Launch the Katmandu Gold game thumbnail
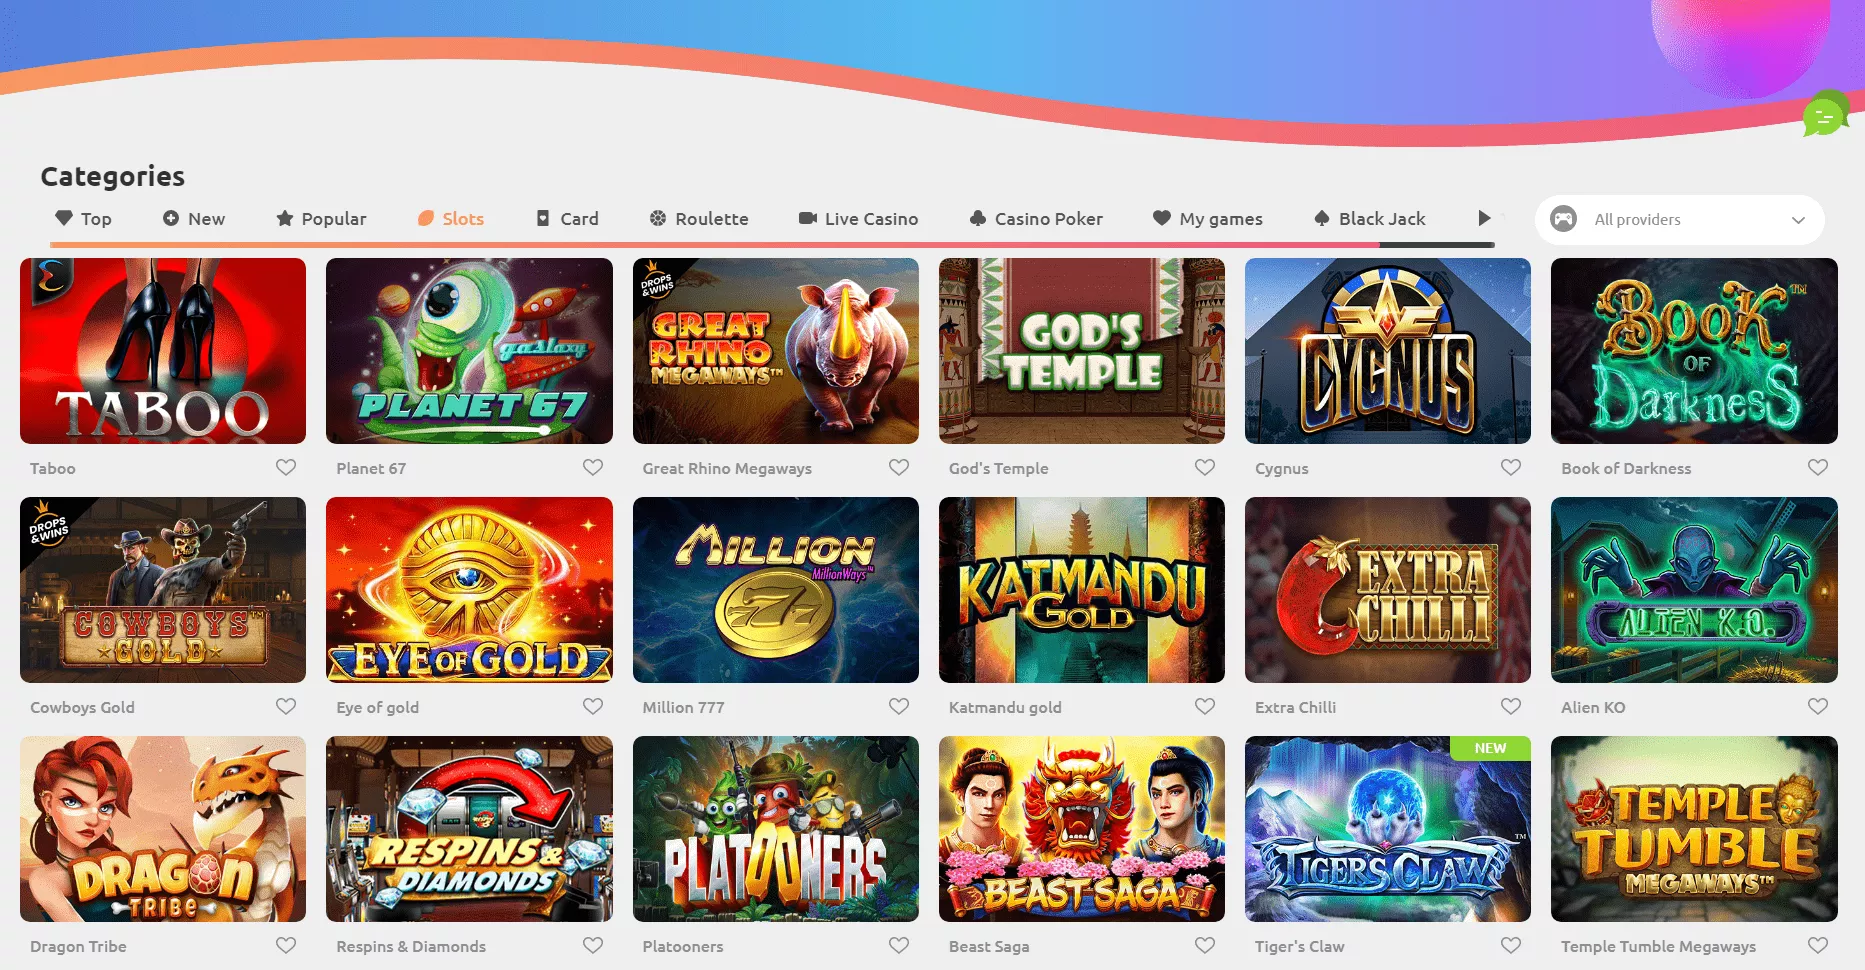The height and width of the screenshot is (970, 1865). pyautogui.click(x=1082, y=590)
